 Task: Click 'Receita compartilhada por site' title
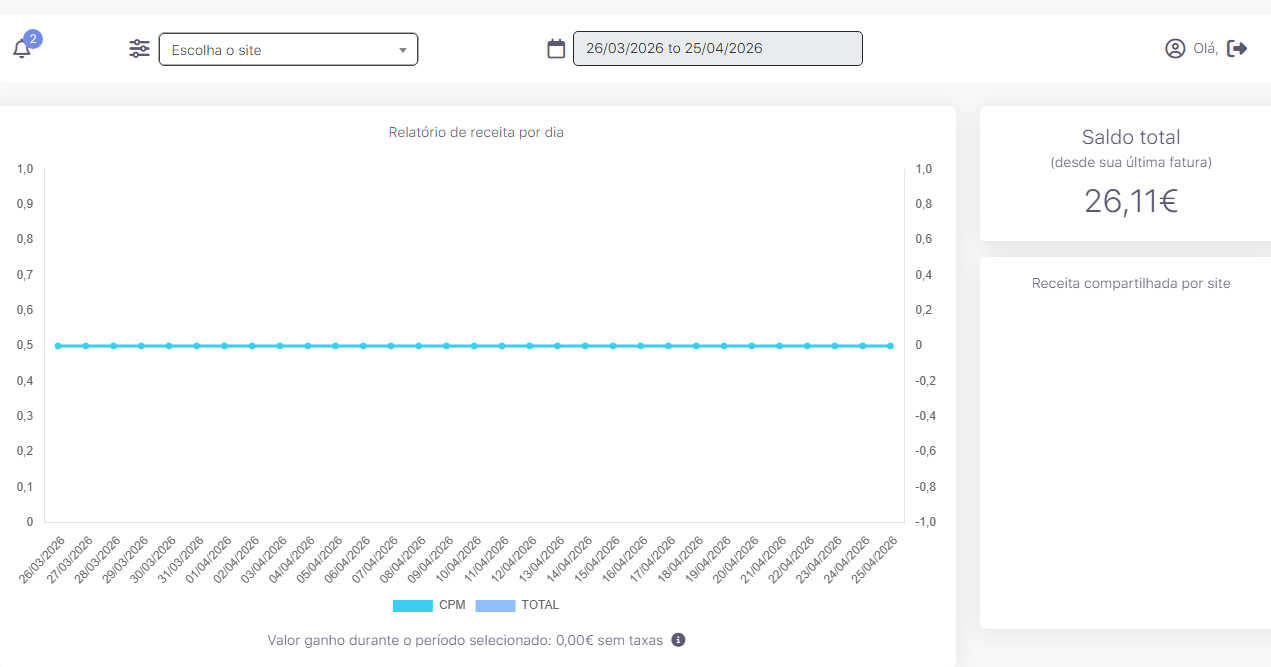tap(1131, 283)
